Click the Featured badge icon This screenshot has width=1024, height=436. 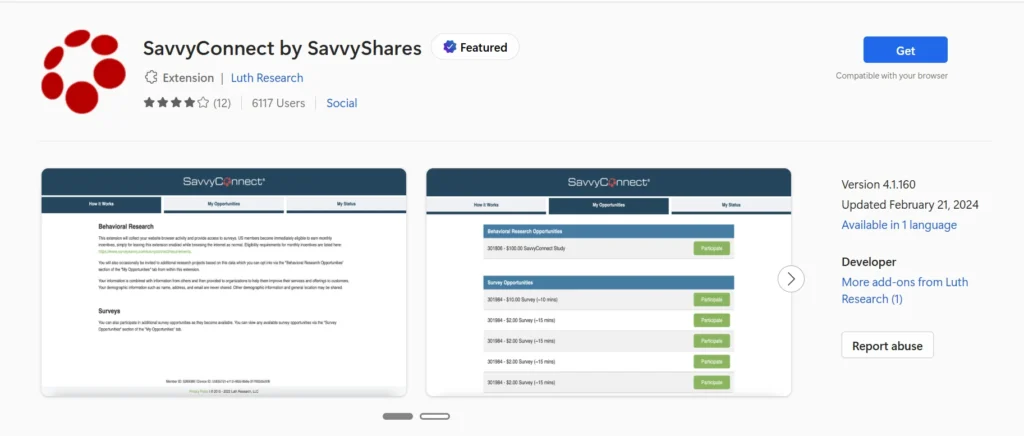[450, 47]
